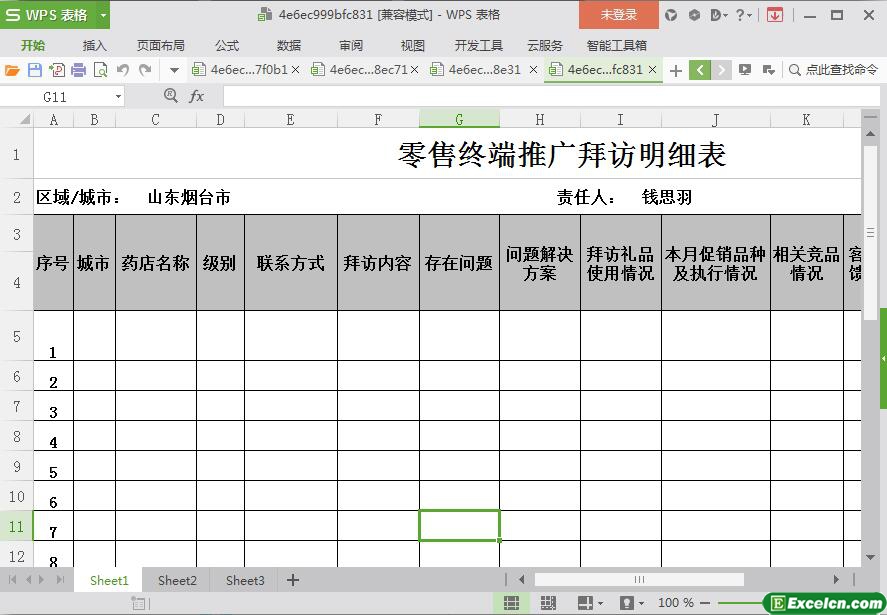This screenshot has width=887, height=615.
Task: Click the window arrange dropdown icon
Action: click(x=768, y=70)
